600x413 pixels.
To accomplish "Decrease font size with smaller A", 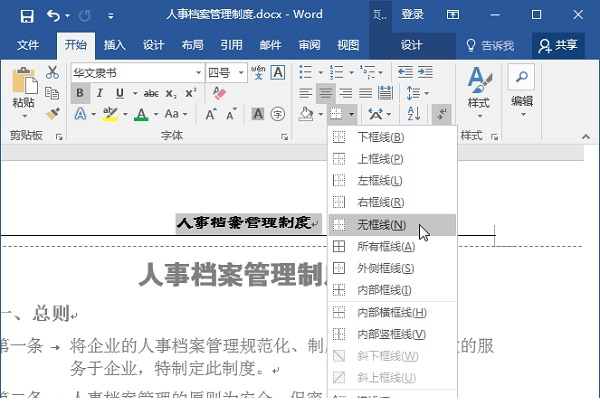I will click(231, 114).
